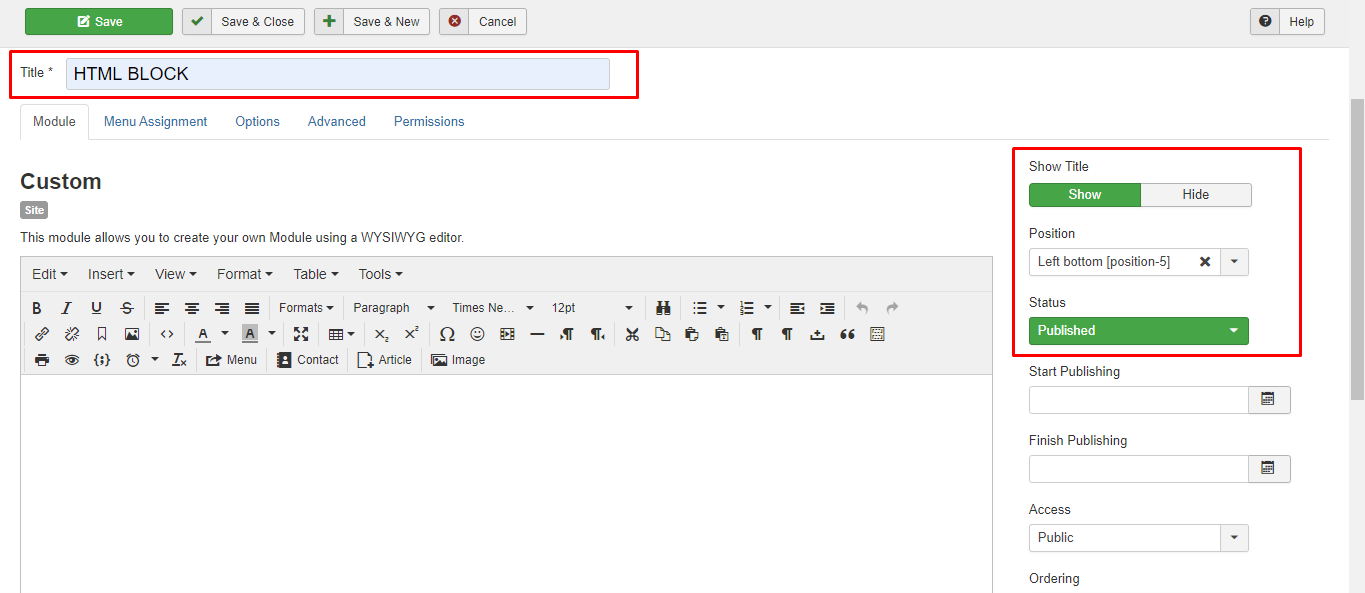
Task: Open the Permissions tab
Action: [428, 121]
